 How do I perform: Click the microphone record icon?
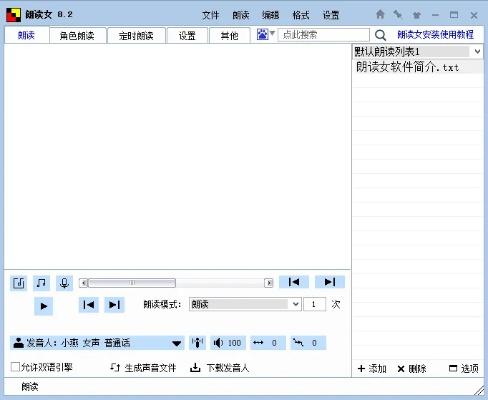coord(64,283)
